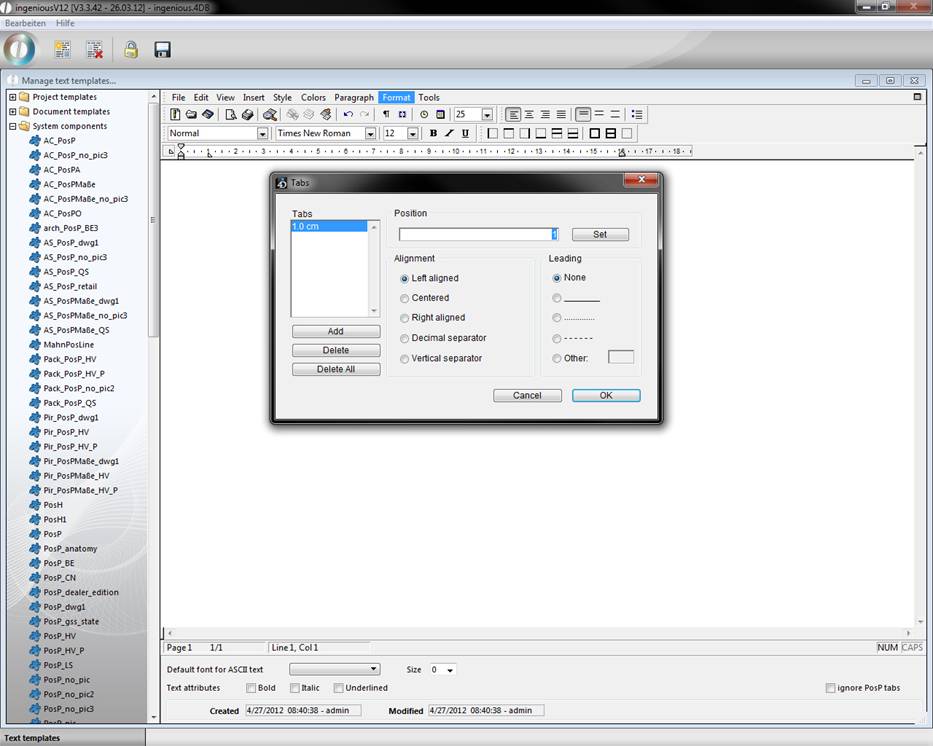Open the Paragraph menu
933x746 pixels.
pyautogui.click(x=353, y=97)
